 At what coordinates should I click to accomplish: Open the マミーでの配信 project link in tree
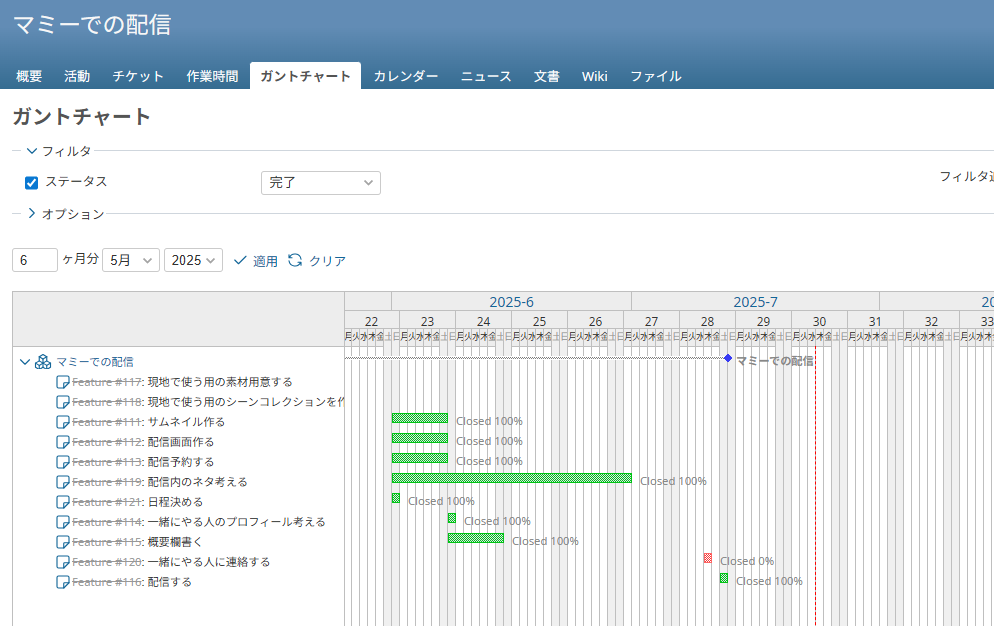point(94,362)
